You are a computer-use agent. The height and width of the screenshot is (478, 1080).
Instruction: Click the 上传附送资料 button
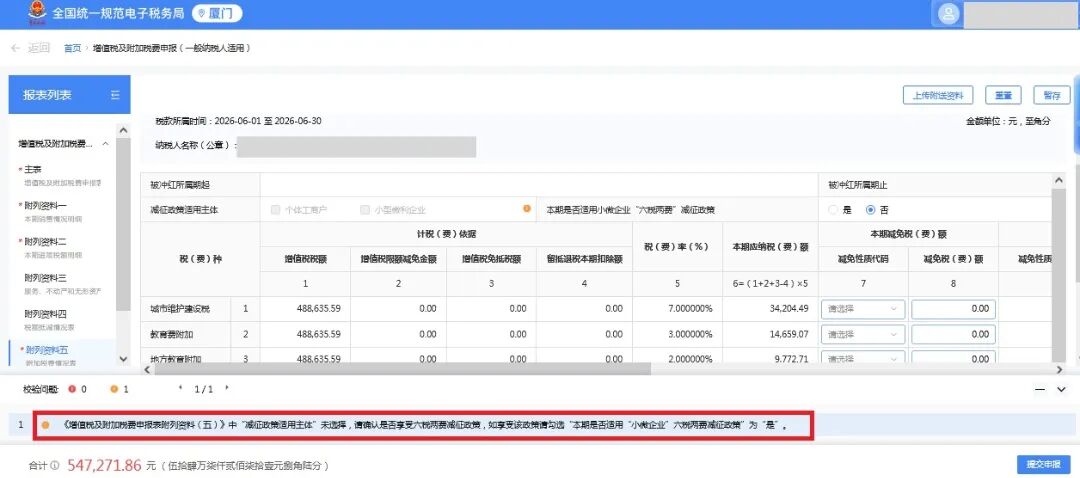(x=937, y=96)
